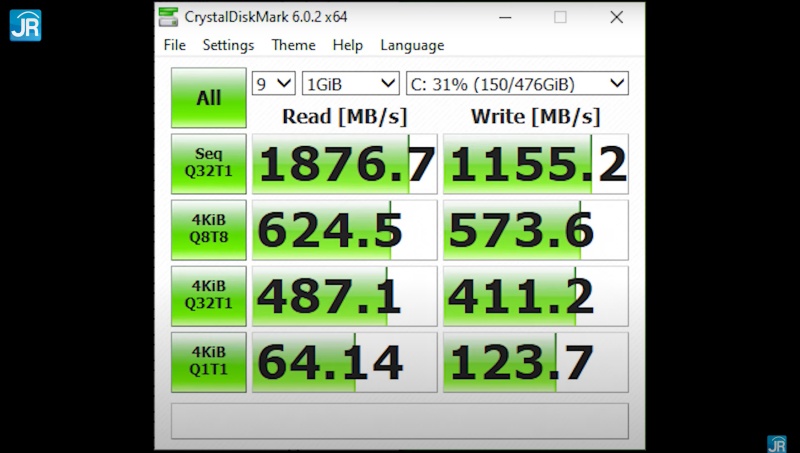This screenshot has width=800, height=453.
Task: Click the empty comment field at bottom
Action: (399, 421)
